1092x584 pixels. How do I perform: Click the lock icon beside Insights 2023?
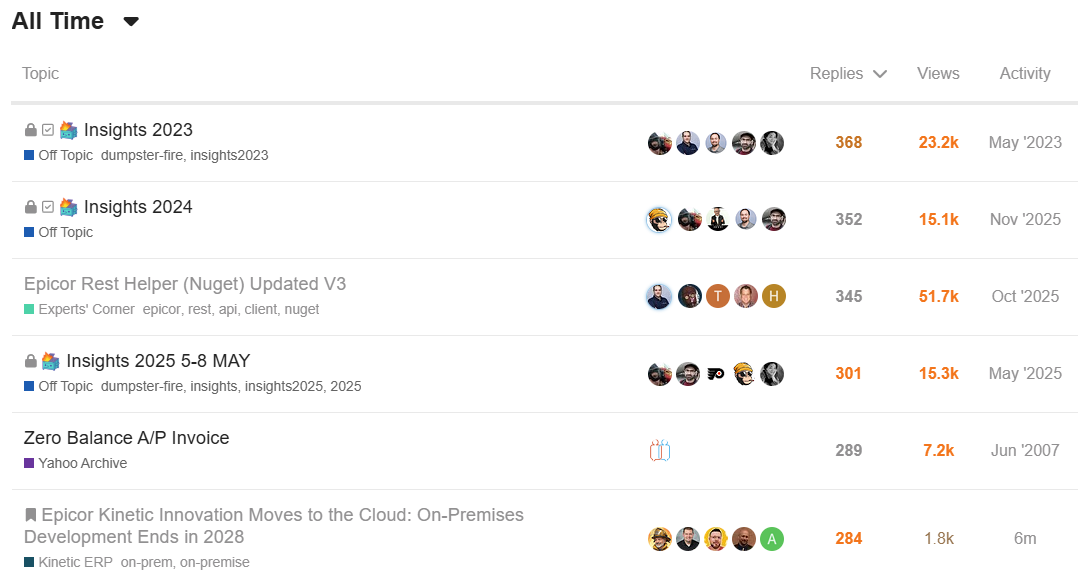tap(31, 130)
